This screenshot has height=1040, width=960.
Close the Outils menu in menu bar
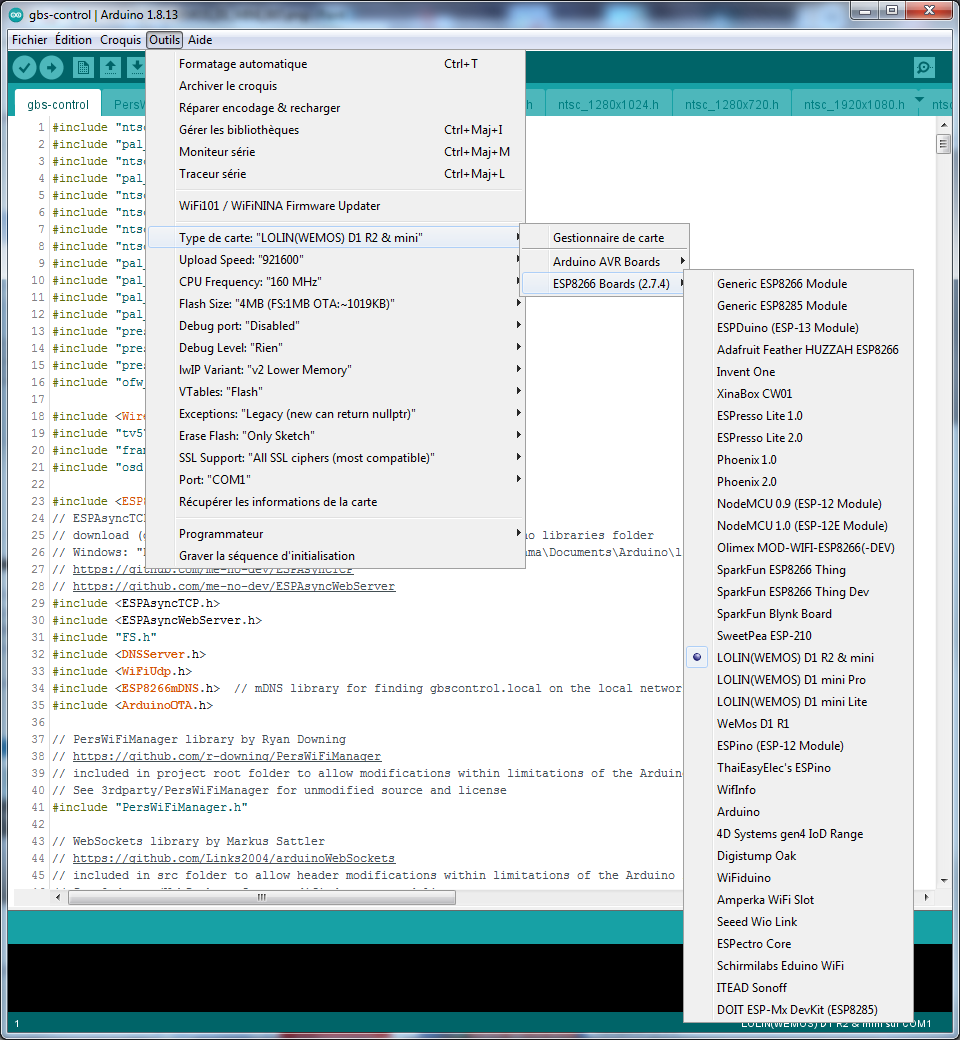click(165, 40)
